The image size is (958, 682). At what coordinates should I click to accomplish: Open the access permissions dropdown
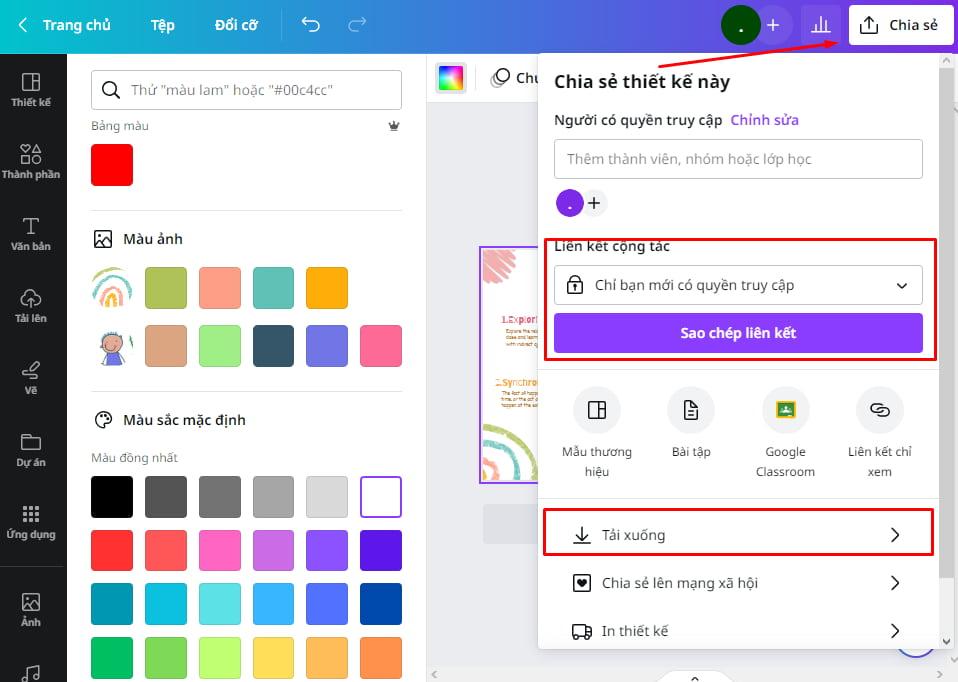[x=738, y=284]
